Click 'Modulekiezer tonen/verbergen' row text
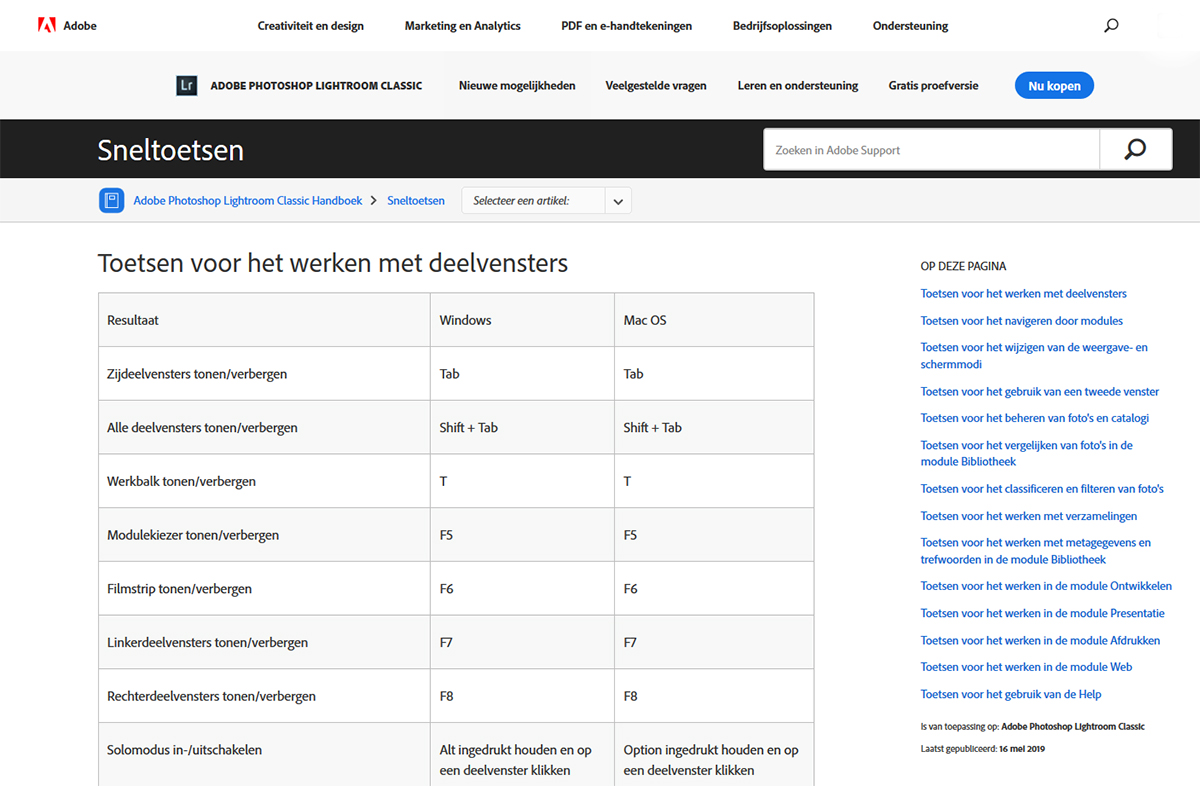Image resolution: width=1200 pixels, height=786 pixels. 193,535
